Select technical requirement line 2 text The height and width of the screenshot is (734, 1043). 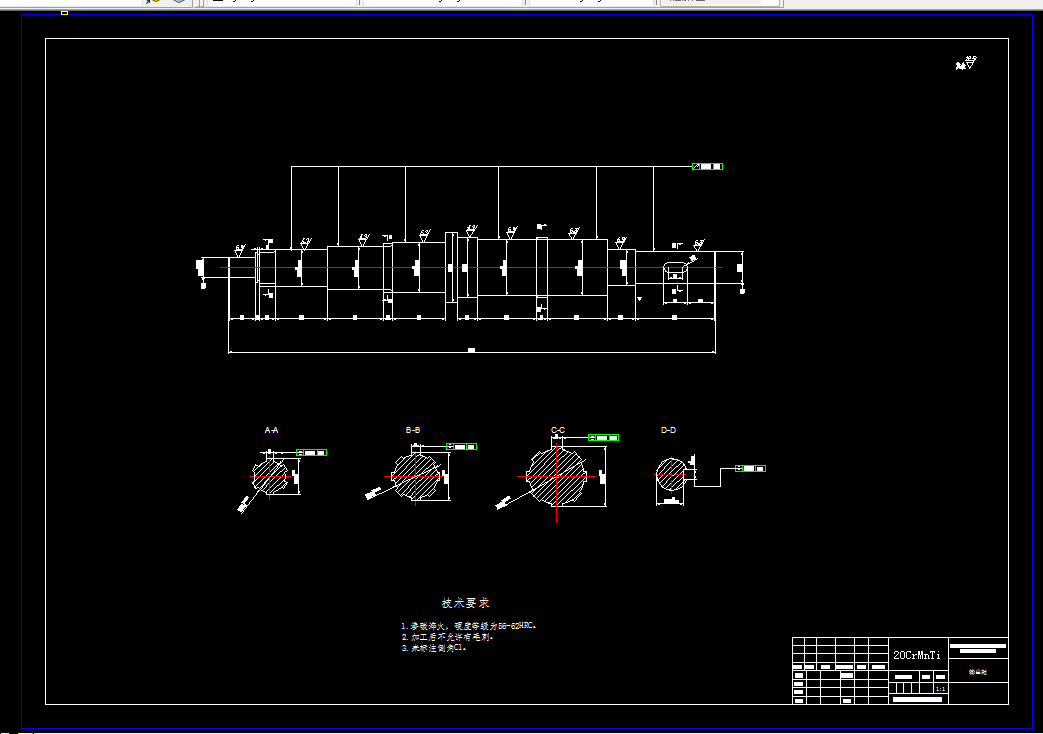[x=447, y=637]
